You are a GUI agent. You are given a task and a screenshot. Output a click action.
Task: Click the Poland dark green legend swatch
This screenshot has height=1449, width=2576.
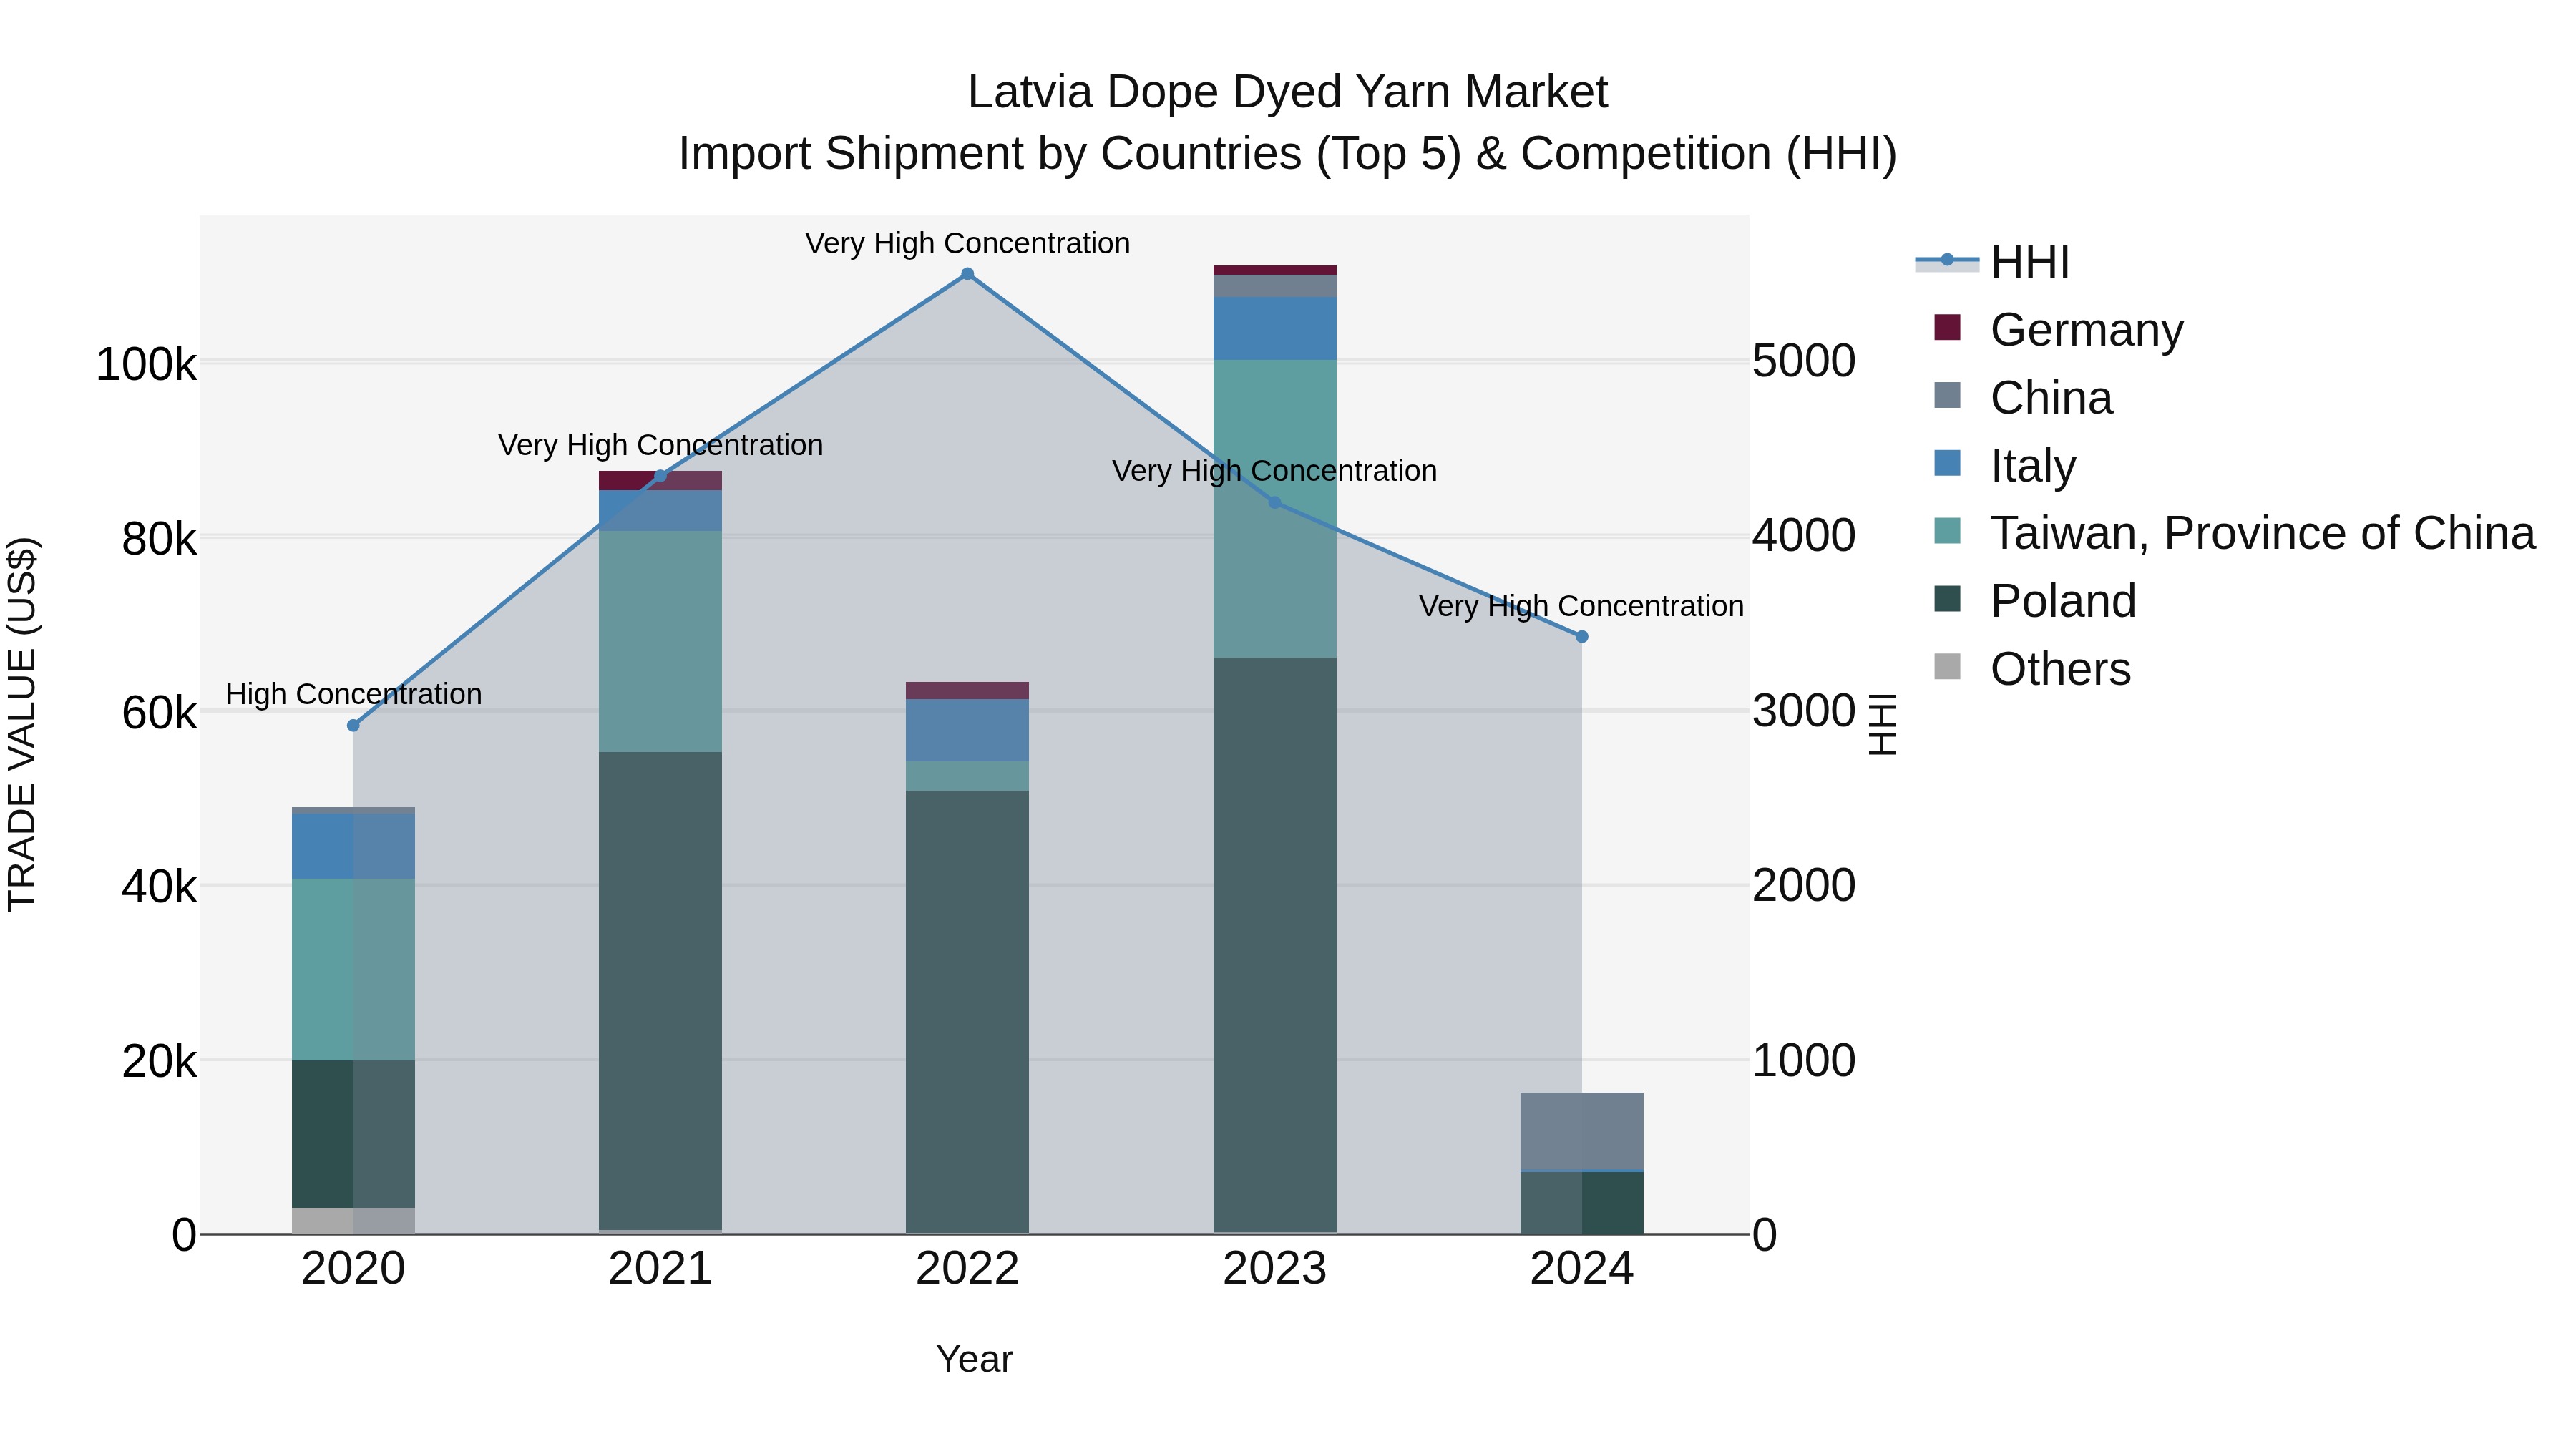[1947, 599]
